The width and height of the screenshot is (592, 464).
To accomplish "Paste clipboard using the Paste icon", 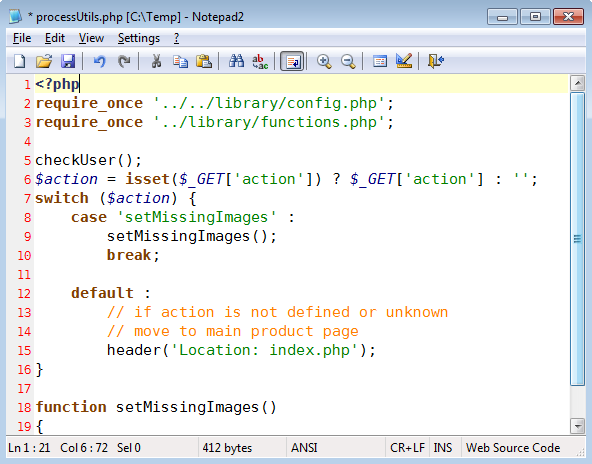I will [204, 61].
